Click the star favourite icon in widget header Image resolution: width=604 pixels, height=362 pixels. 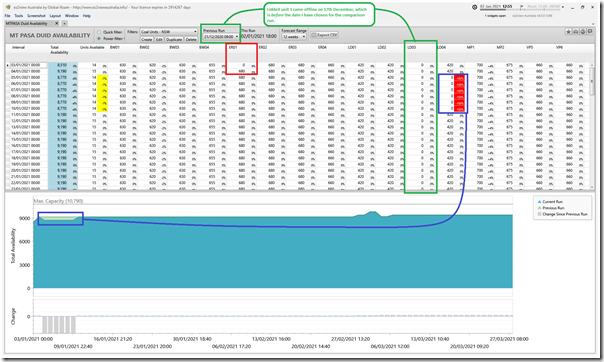[568, 32]
